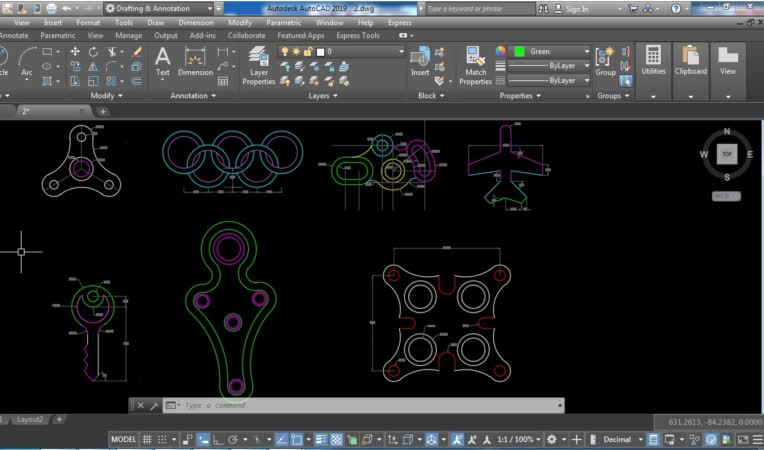Image resolution: width=764 pixels, height=450 pixels.
Task: Toggle polar tracking in status bar
Action: click(x=233, y=439)
